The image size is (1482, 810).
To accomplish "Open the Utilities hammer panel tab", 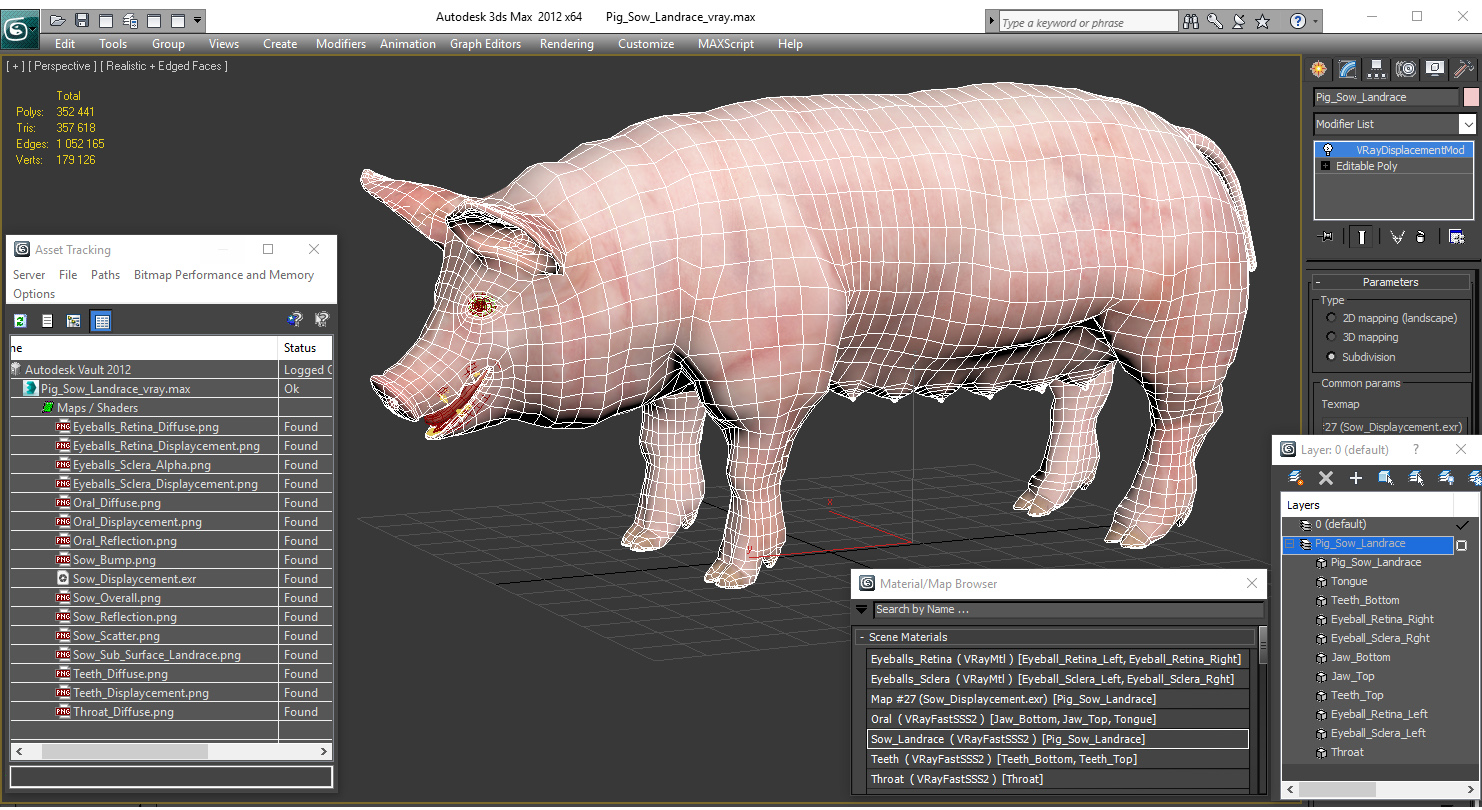I will pyautogui.click(x=1464, y=69).
